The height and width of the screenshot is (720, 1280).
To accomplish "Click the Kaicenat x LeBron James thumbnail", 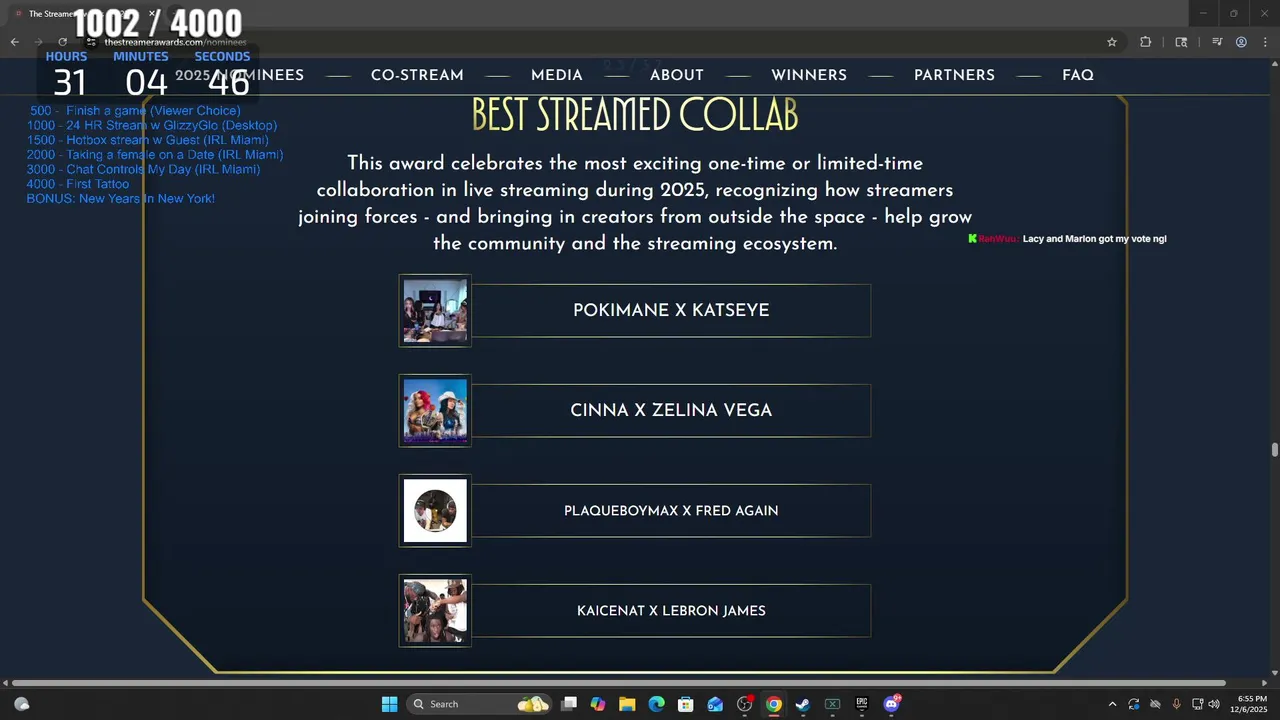I will click(x=435, y=610).
